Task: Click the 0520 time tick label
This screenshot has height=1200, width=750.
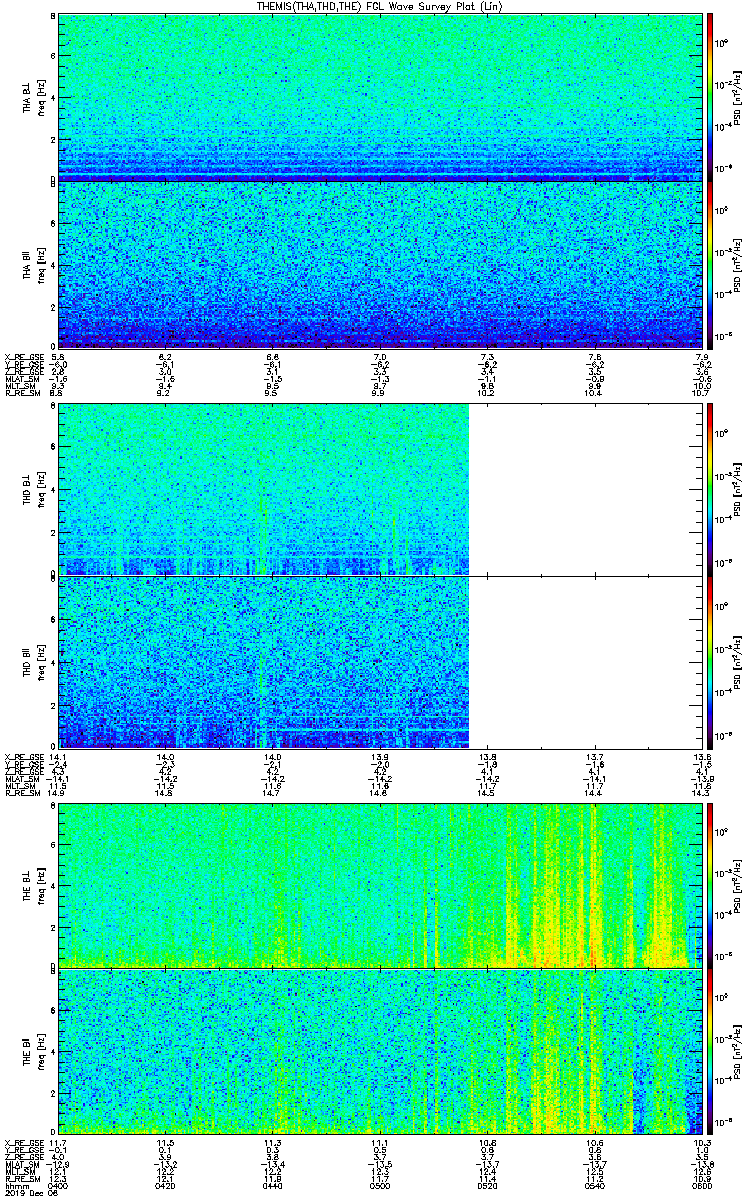Action: tap(487, 1186)
